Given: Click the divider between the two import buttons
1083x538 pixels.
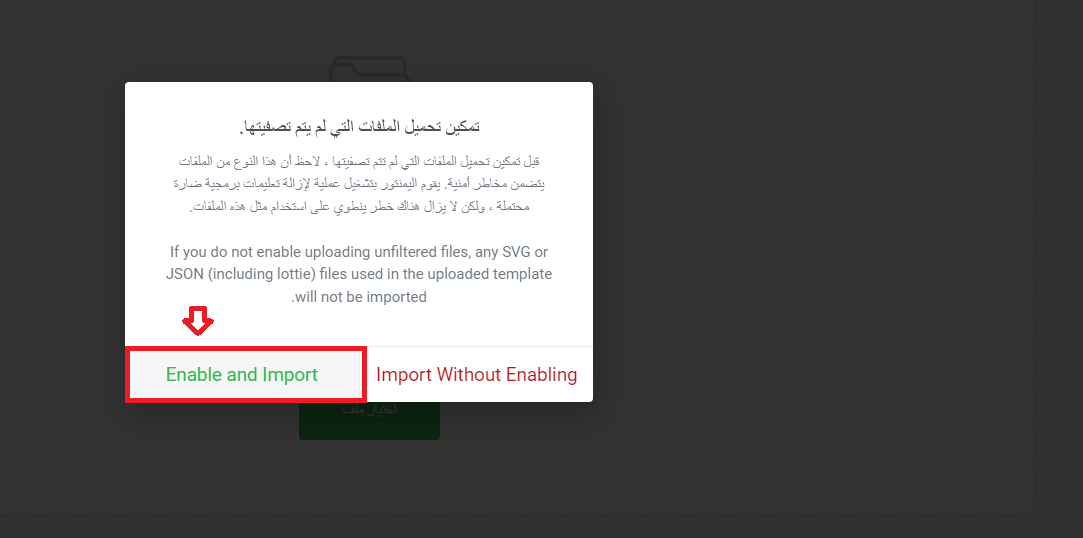Looking at the screenshot, I should click(366, 374).
